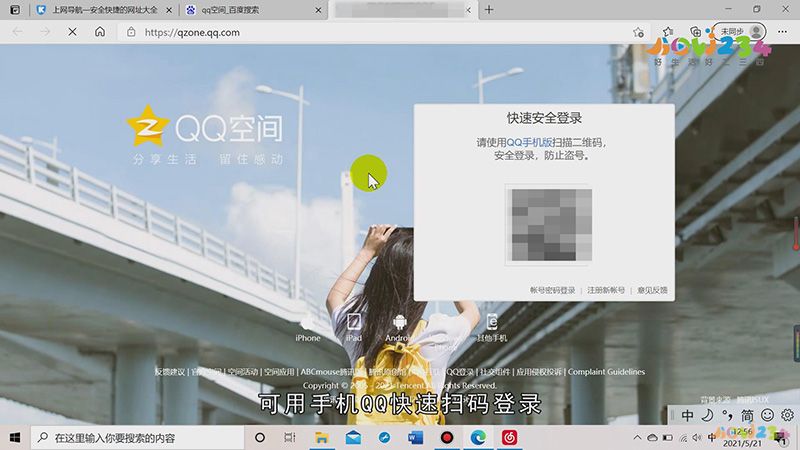Open the 反馈建议 footer link
The image size is (800, 450).
(170, 372)
